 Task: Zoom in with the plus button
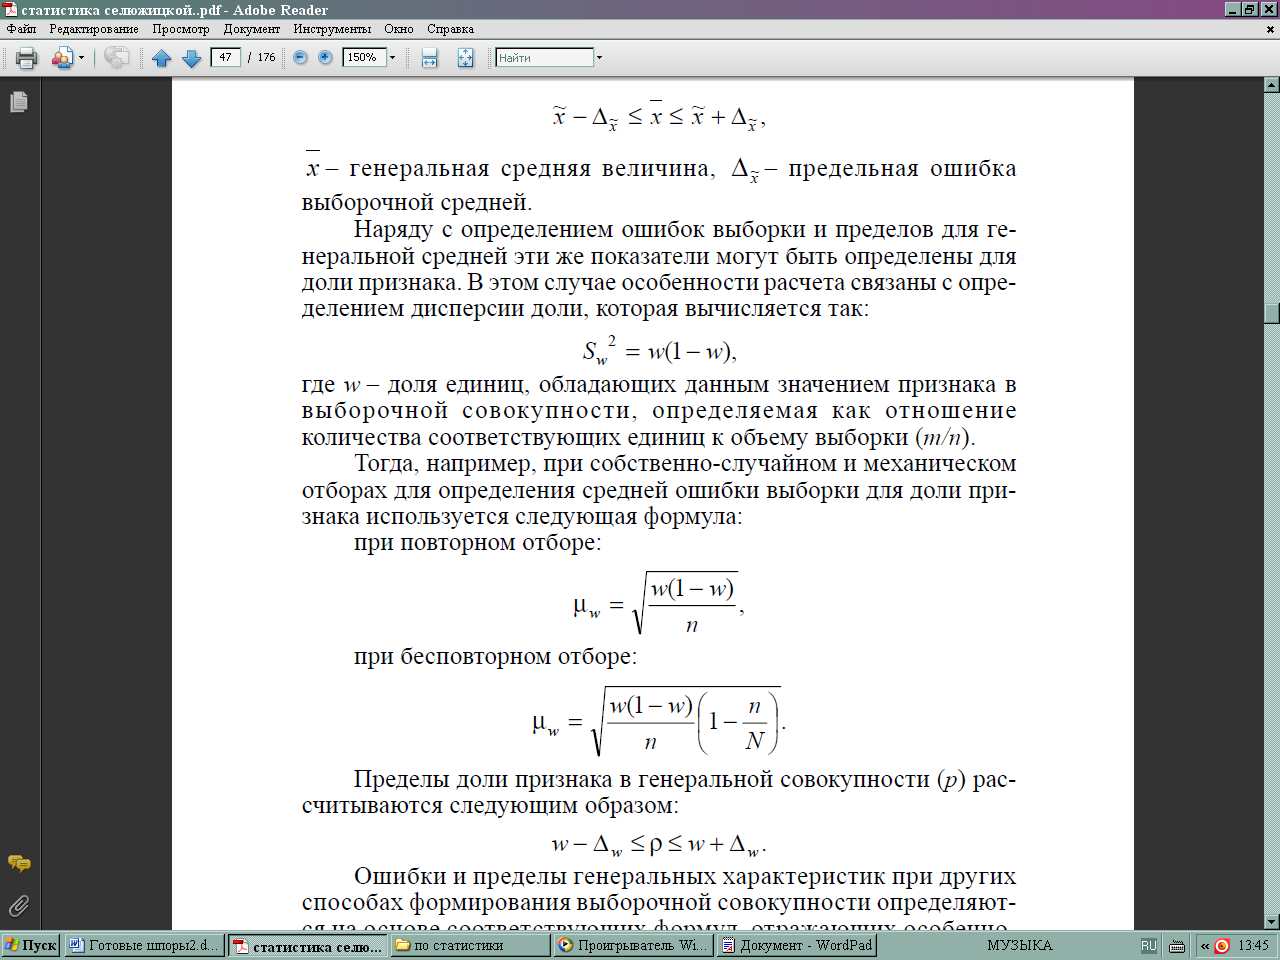325,57
